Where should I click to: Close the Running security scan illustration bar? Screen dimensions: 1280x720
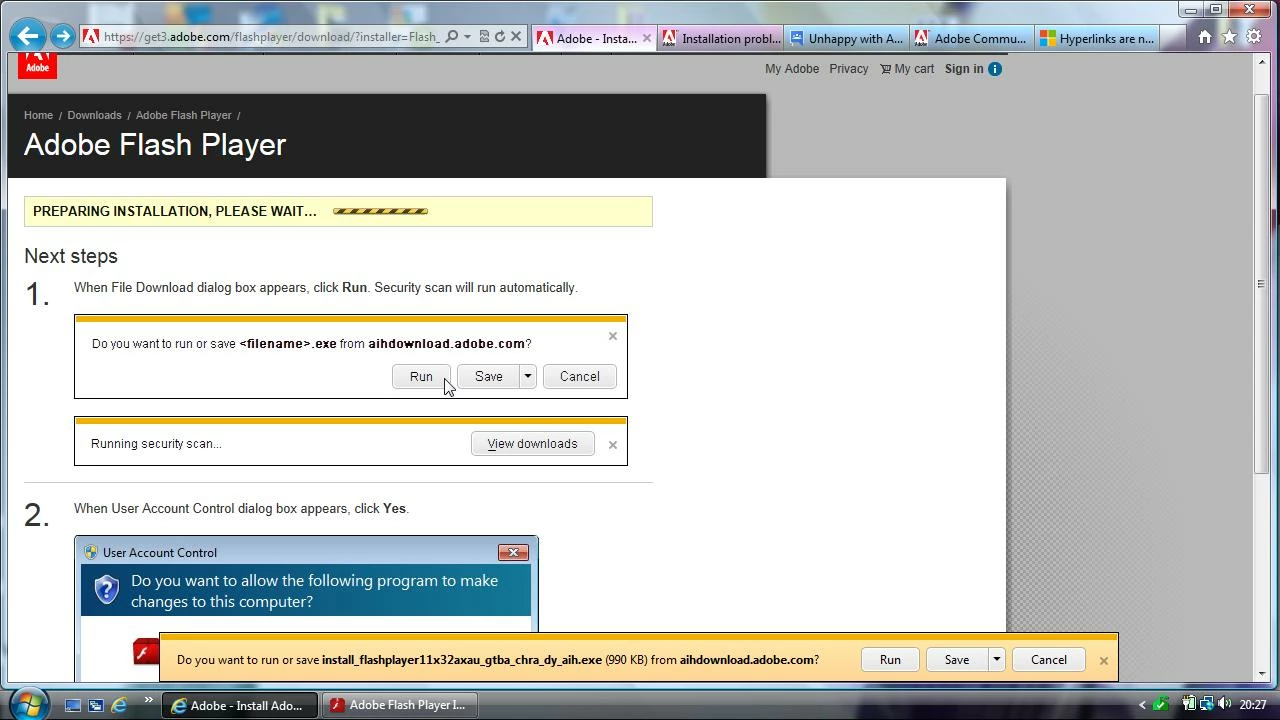click(613, 445)
